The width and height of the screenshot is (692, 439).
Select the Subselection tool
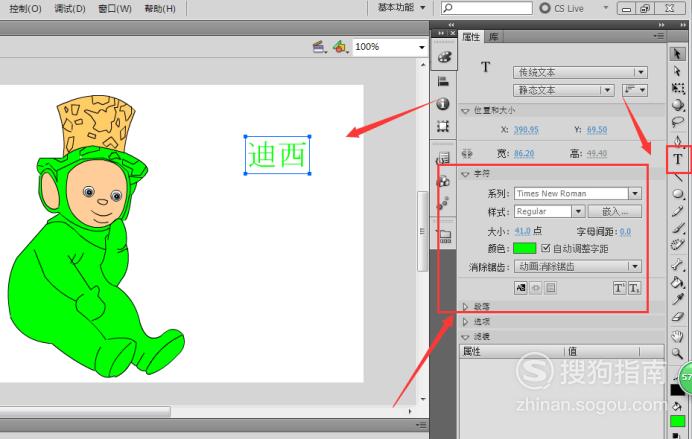click(677, 71)
